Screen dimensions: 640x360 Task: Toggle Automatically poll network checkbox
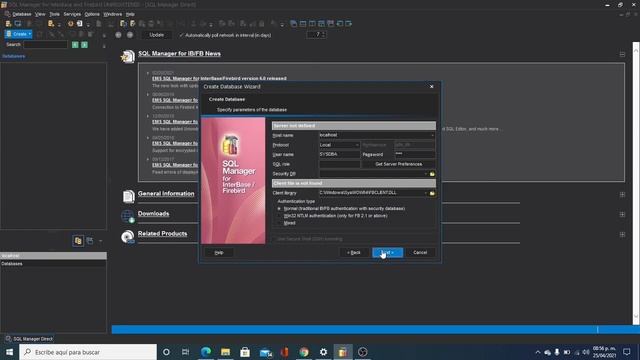[x=182, y=35]
